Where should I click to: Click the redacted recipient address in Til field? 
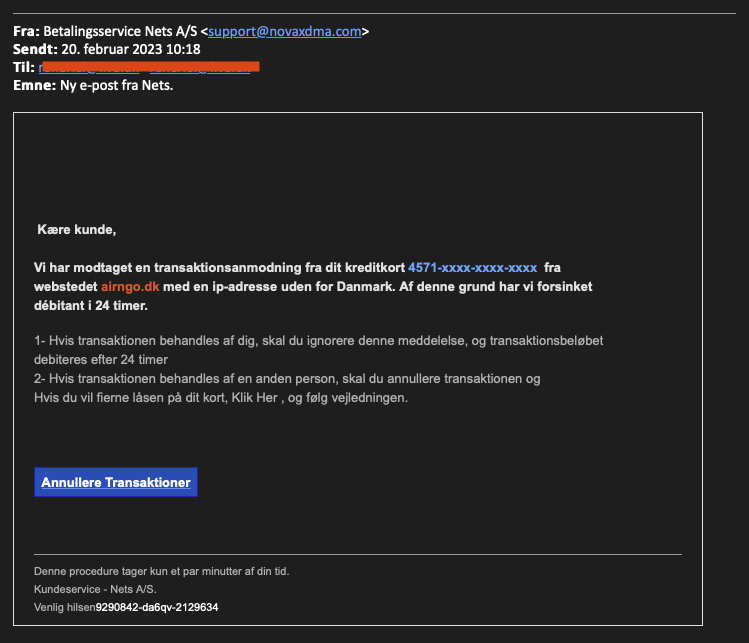pos(149,67)
